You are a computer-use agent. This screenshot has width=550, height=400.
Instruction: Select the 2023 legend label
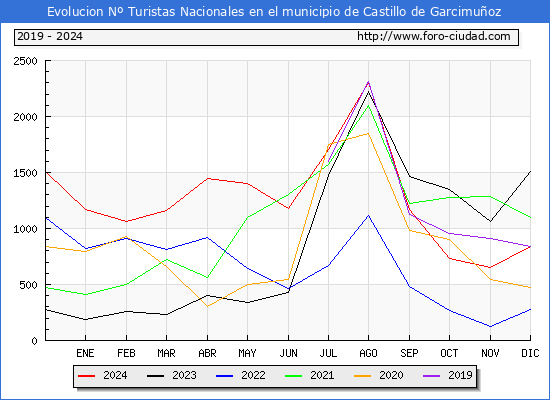pyautogui.click(x=184, y=375)
